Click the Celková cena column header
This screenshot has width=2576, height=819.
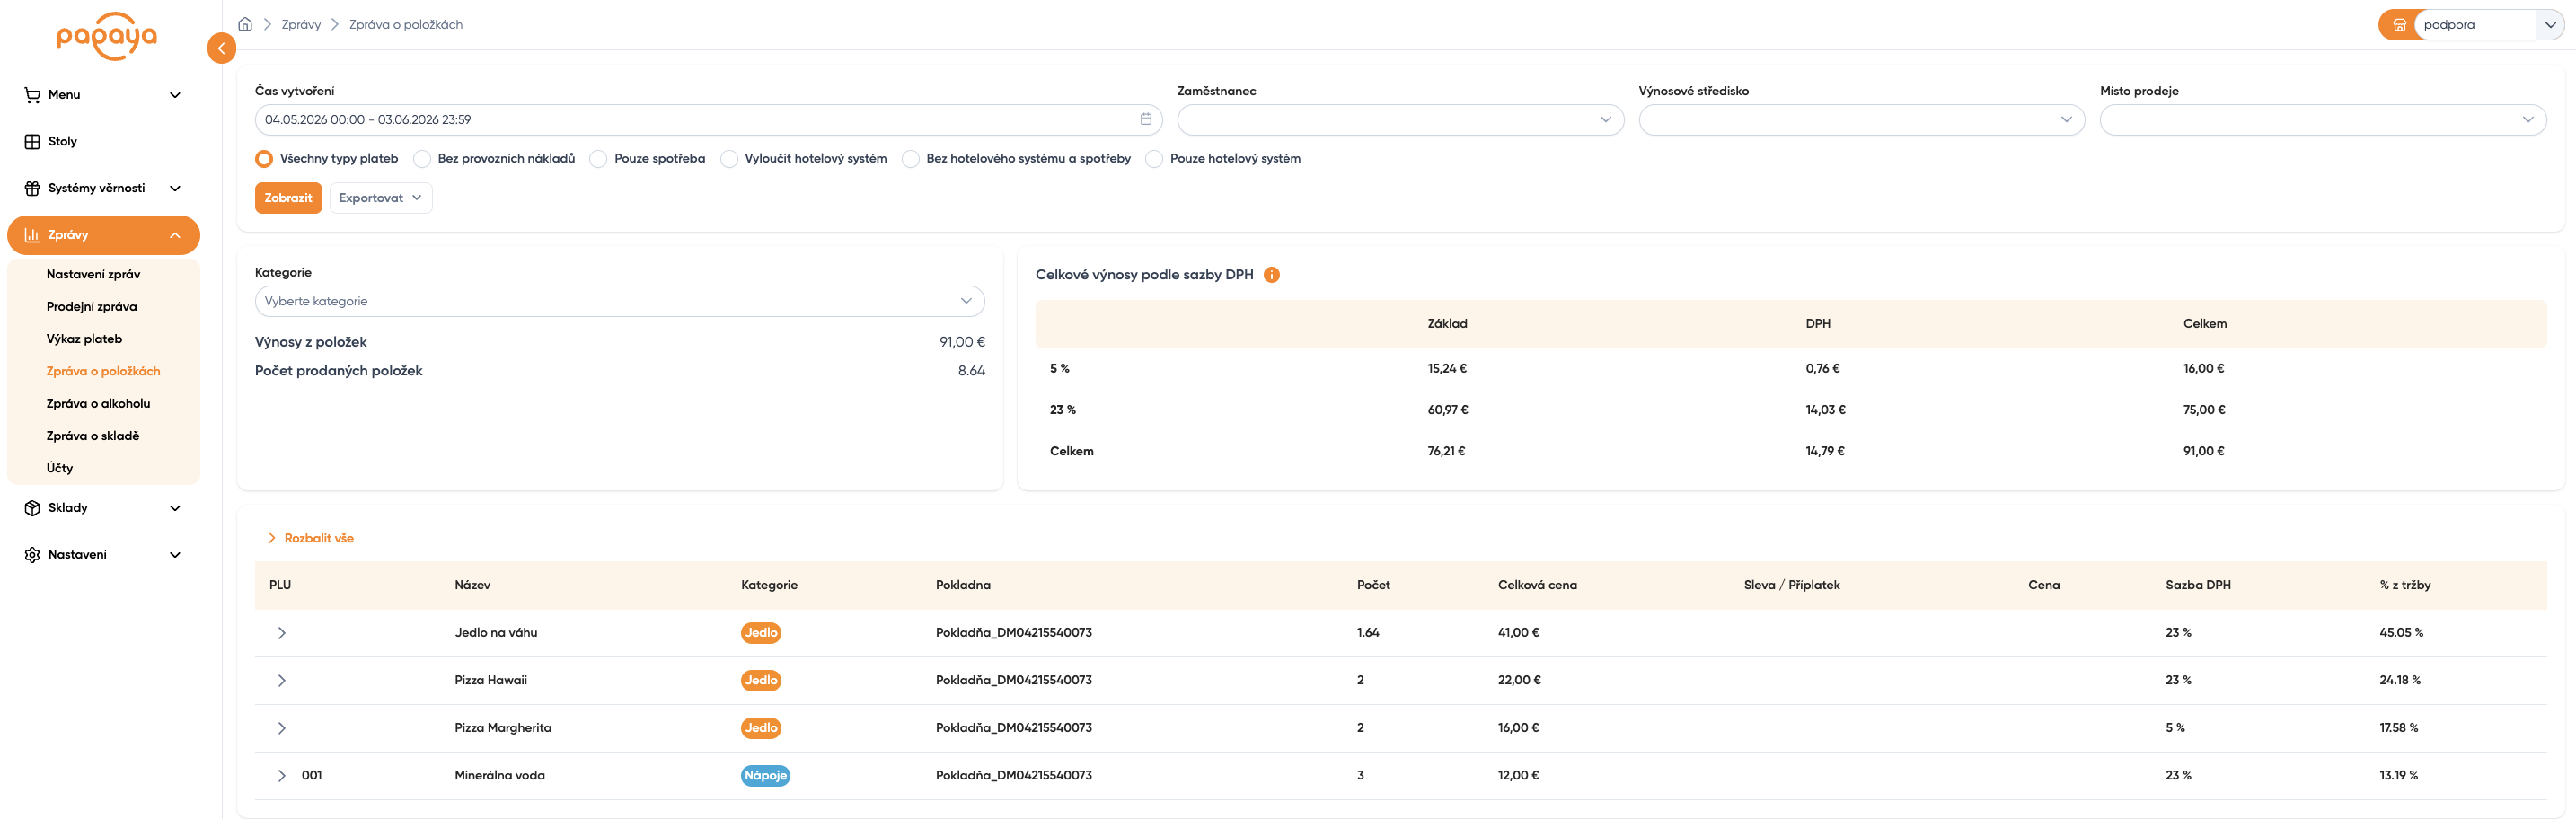coord(1537,585)
